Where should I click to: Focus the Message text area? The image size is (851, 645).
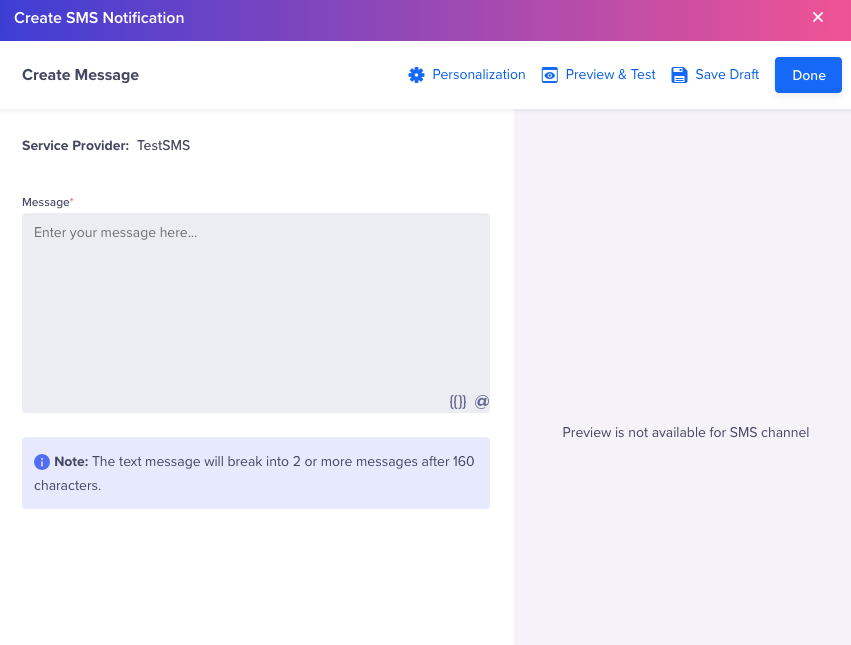256,313
